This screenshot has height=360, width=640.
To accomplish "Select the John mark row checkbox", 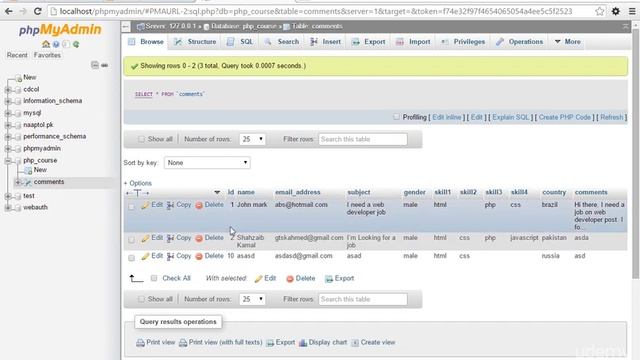I will (131, 207).
